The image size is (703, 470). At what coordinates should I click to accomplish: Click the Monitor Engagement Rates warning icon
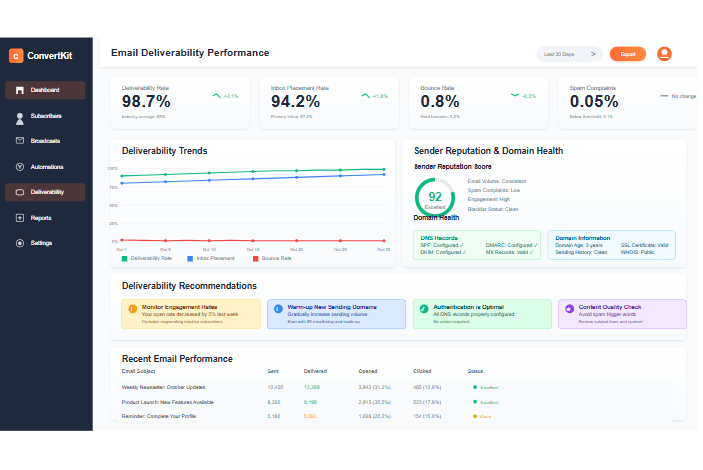click(130, 310)
